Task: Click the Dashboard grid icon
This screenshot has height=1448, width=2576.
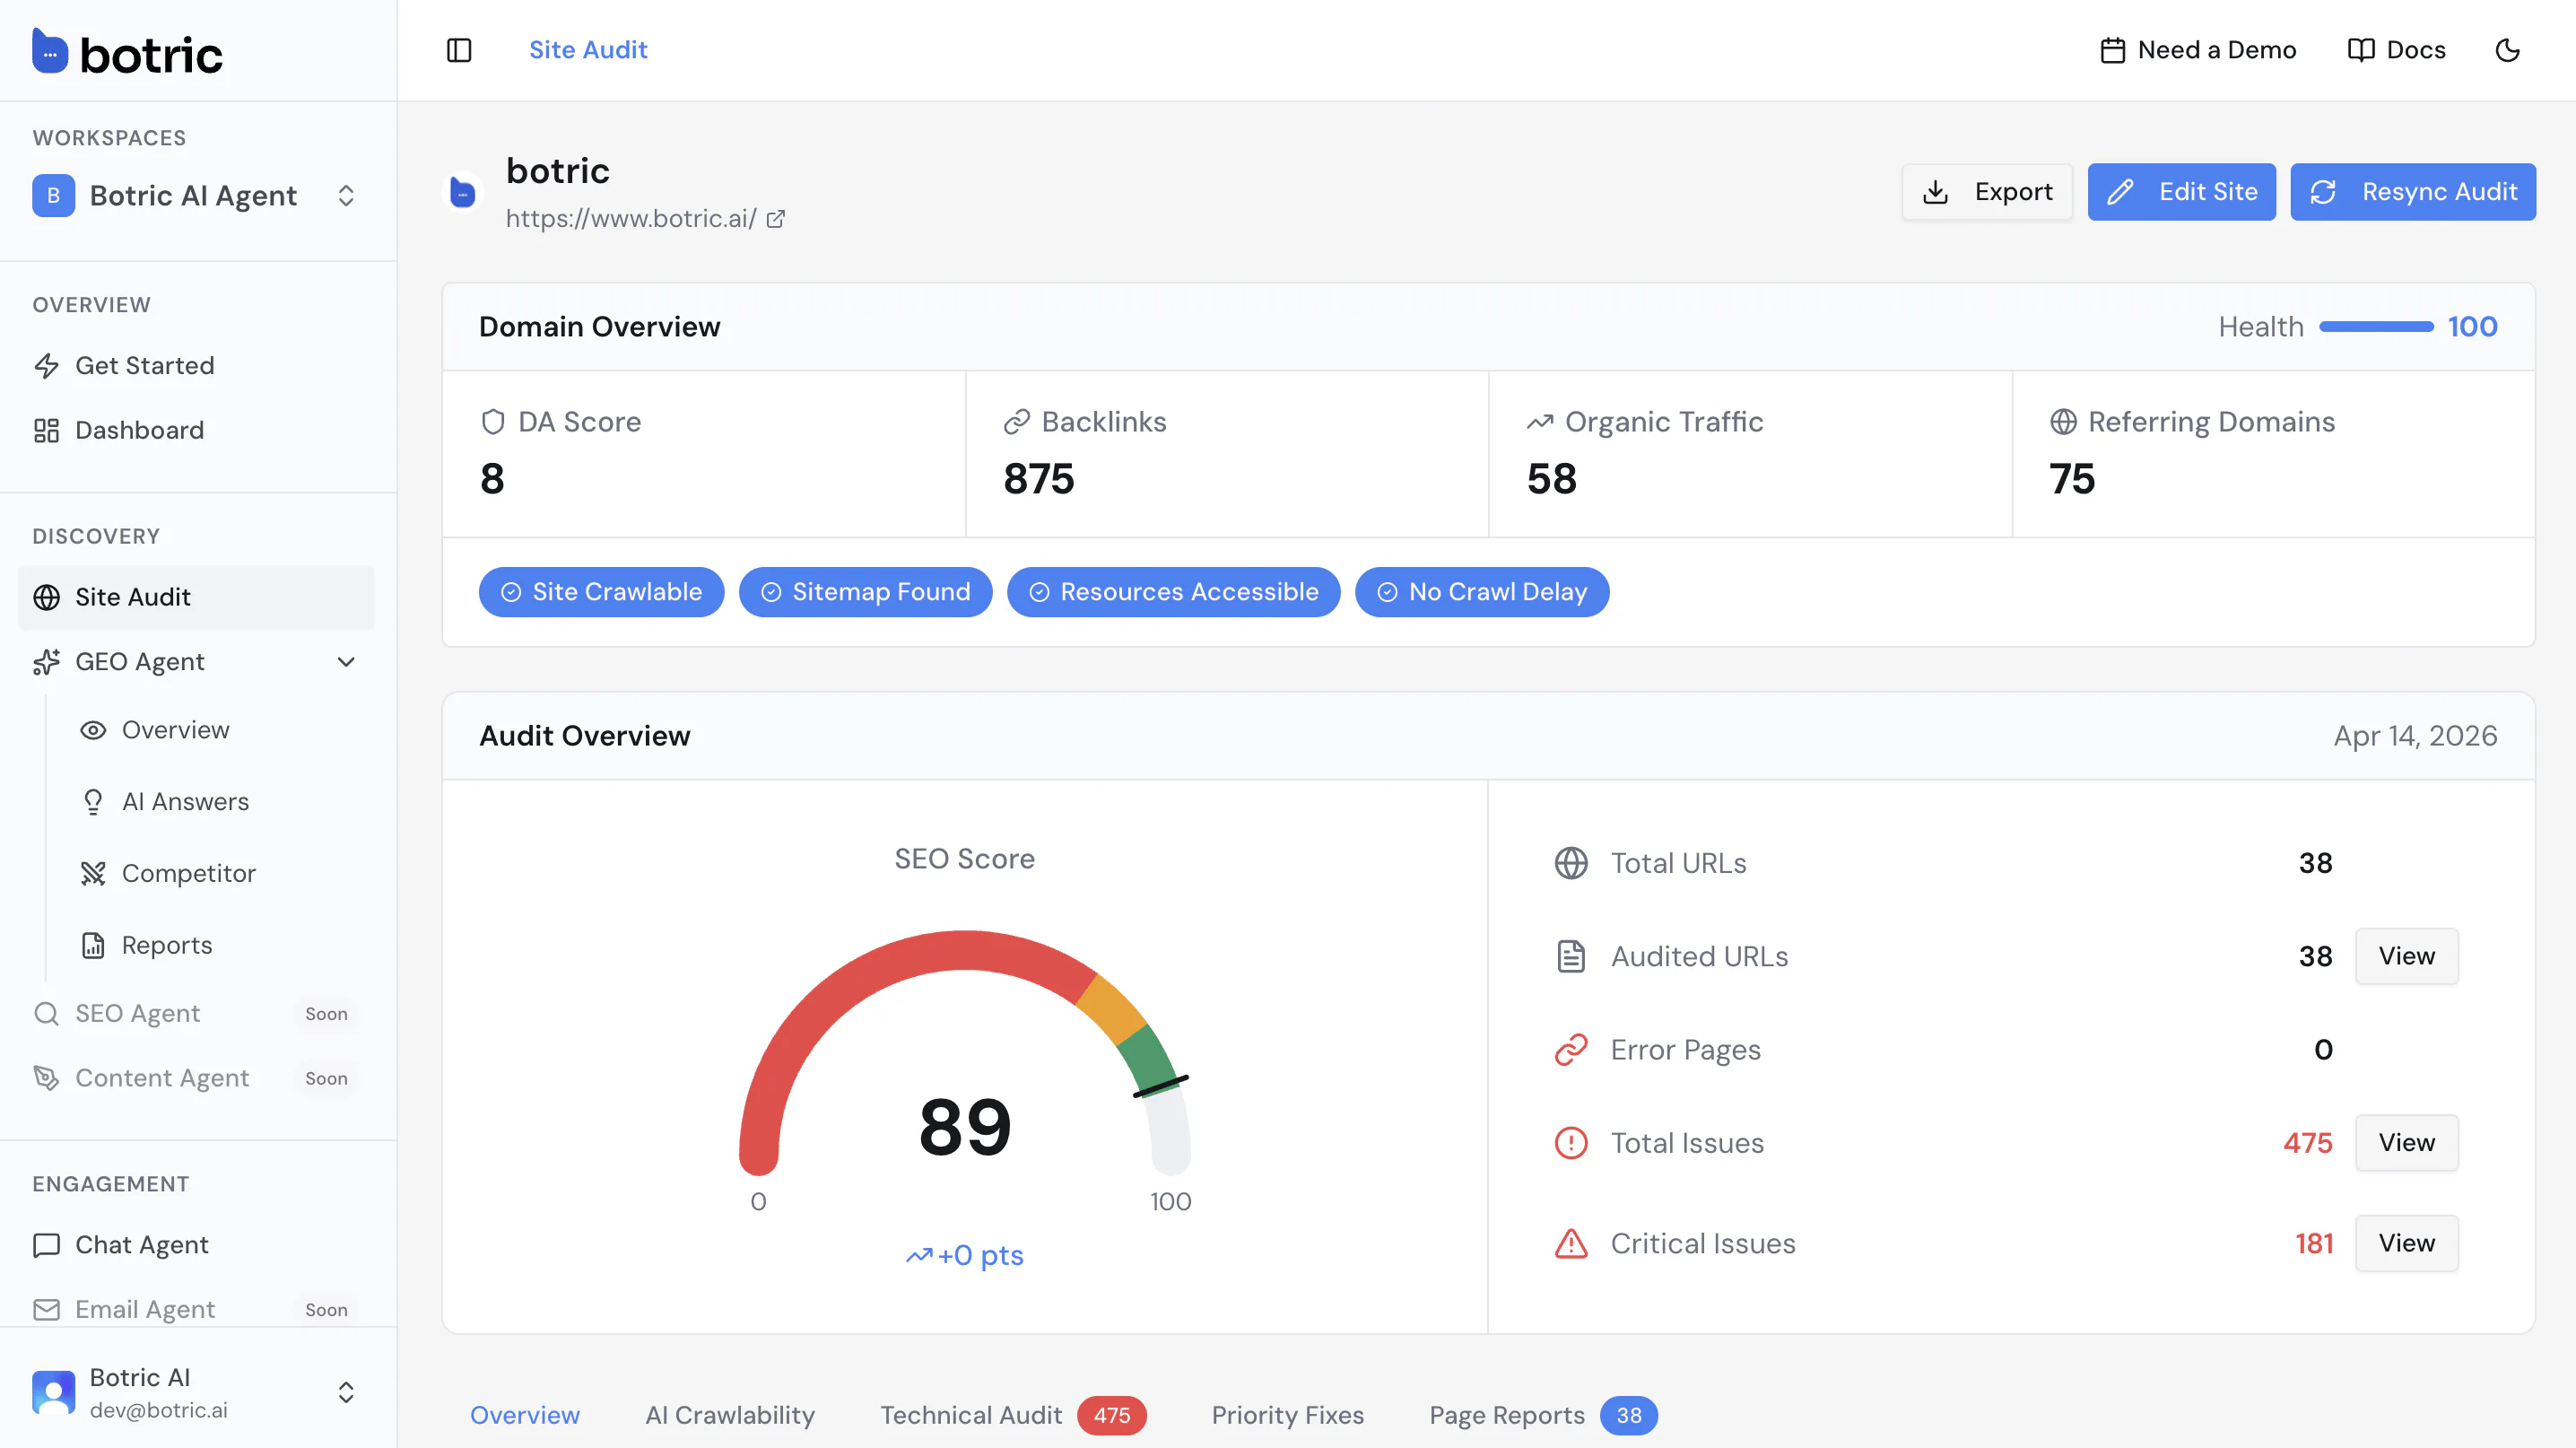Action: (x=46, y=430)
